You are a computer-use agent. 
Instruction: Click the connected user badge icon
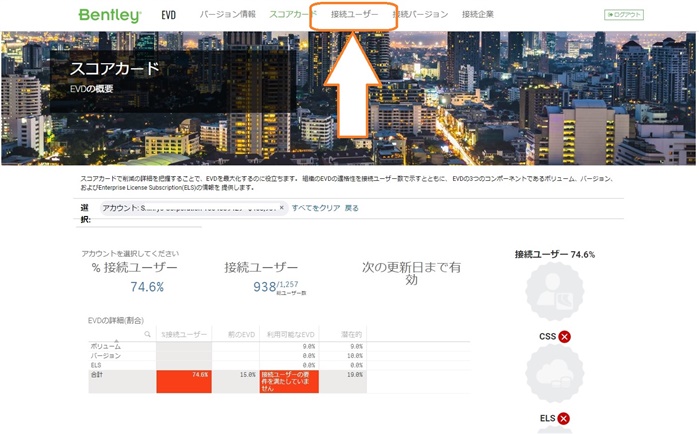(x=555, y=291)
